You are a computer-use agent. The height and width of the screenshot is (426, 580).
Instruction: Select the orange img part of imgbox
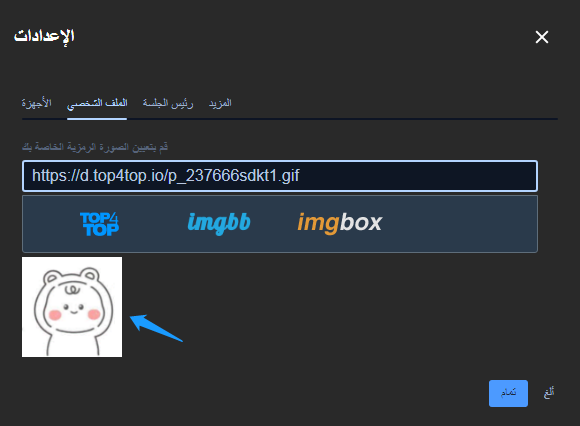318,223
